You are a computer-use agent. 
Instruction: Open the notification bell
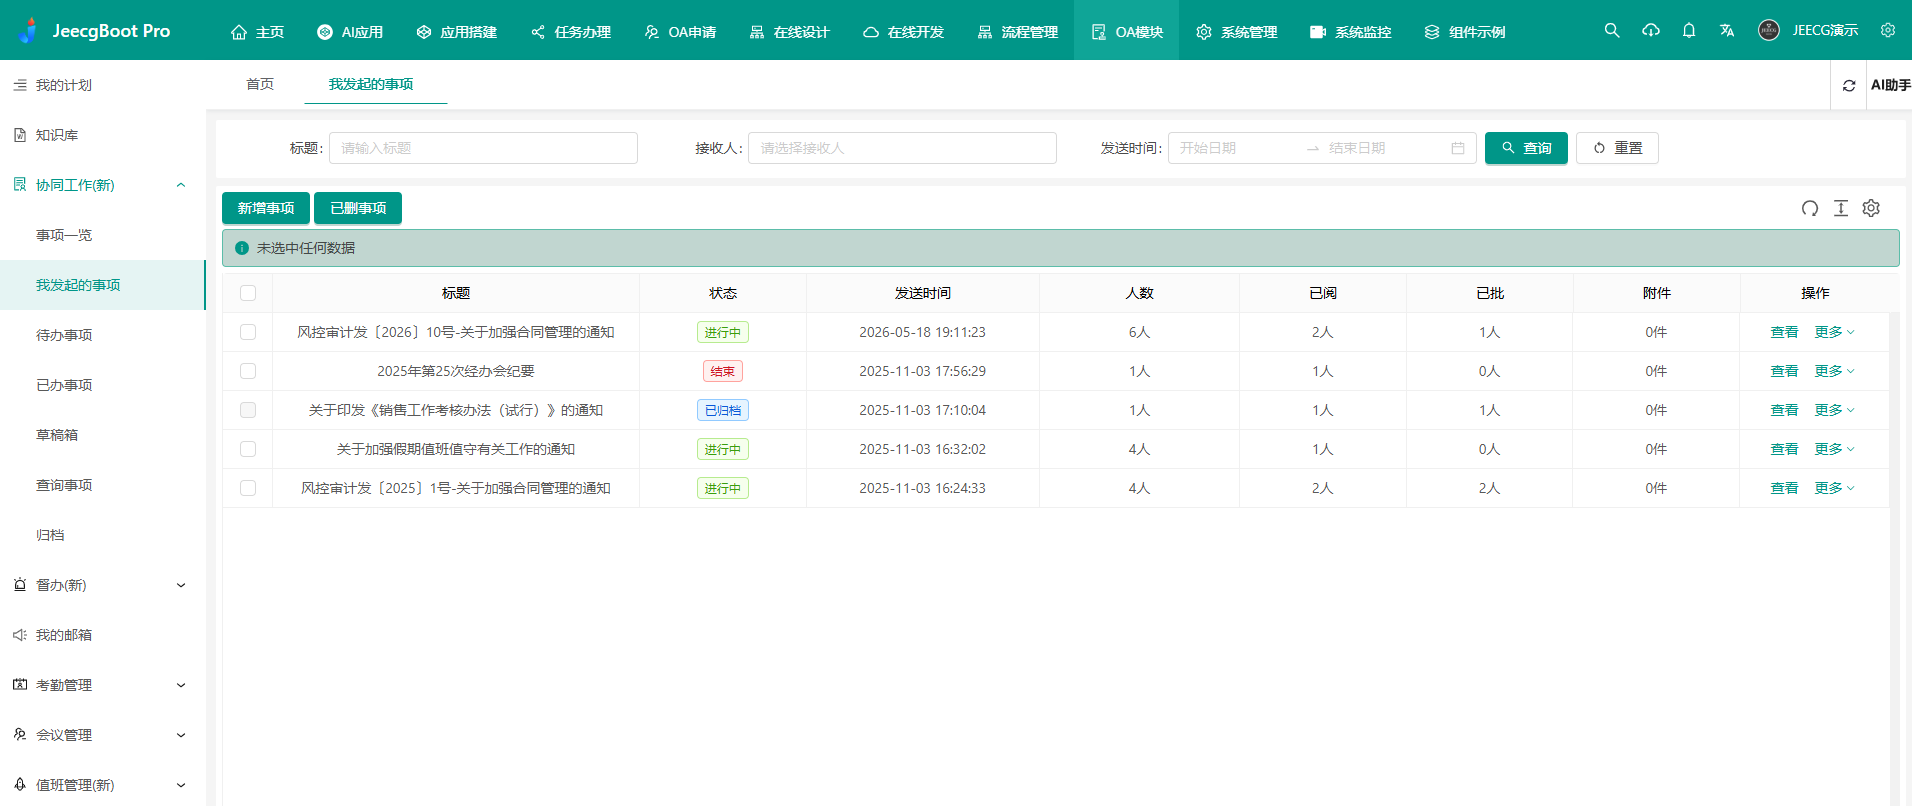point(1689,30)
